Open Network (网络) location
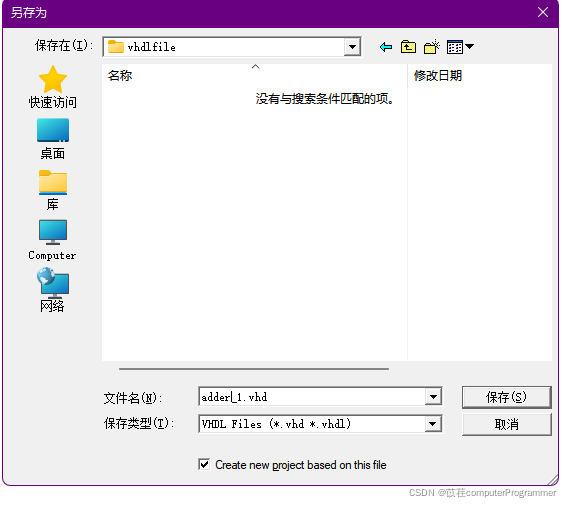Image resolution: width=572 pixels, height=507 pixels. point(53,290)
